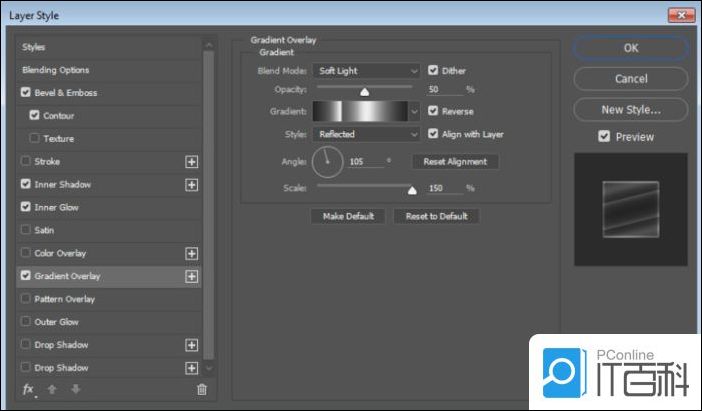Click the Angle dial control
Screen dimensions: 702x411
(327, 161)
